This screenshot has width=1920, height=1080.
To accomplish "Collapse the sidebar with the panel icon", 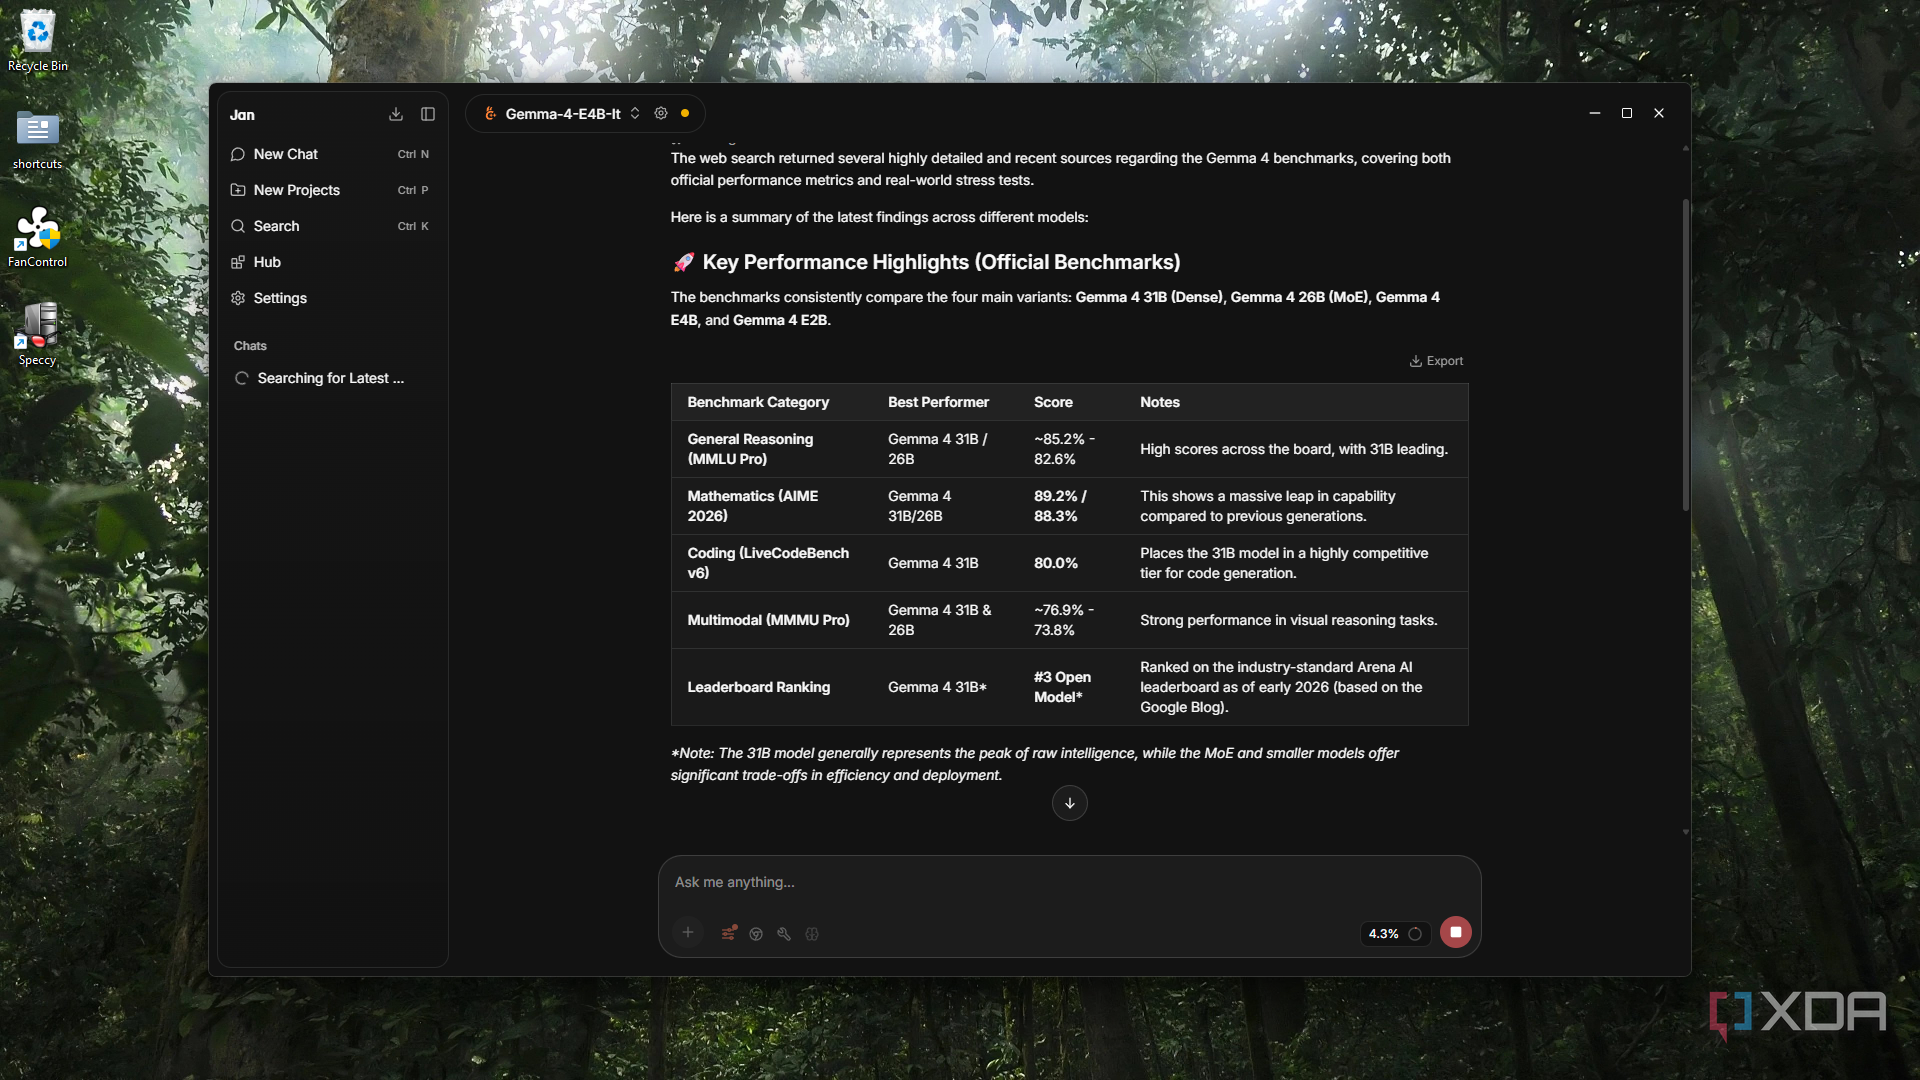I will point(428,114).
